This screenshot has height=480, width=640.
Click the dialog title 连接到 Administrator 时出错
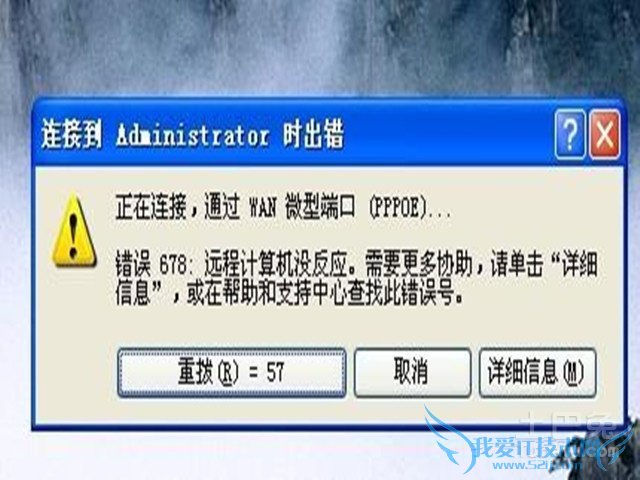pyautogui.click(x=192, y=135)
